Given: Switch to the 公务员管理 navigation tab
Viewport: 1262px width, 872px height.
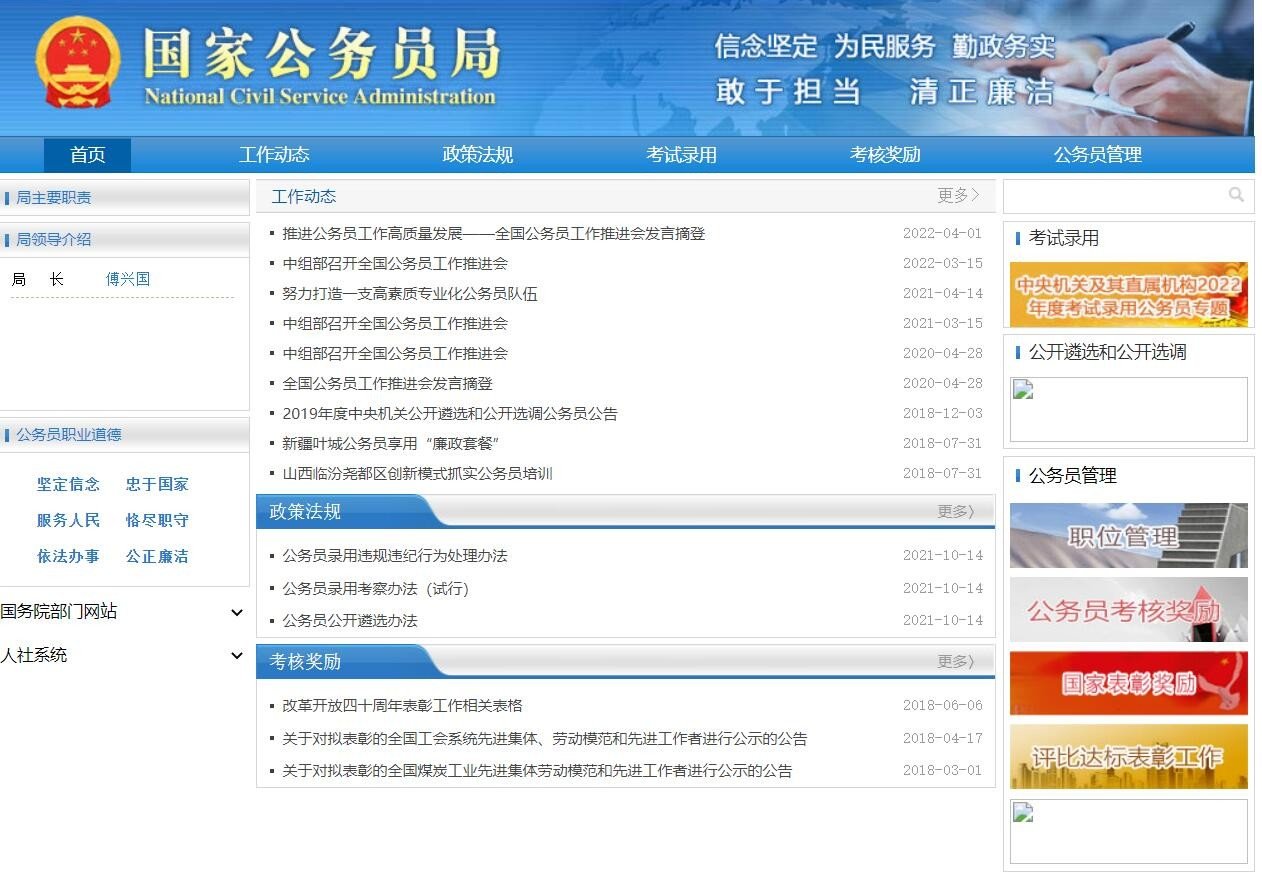Looking at the screenshot, I should point(1098,155).
